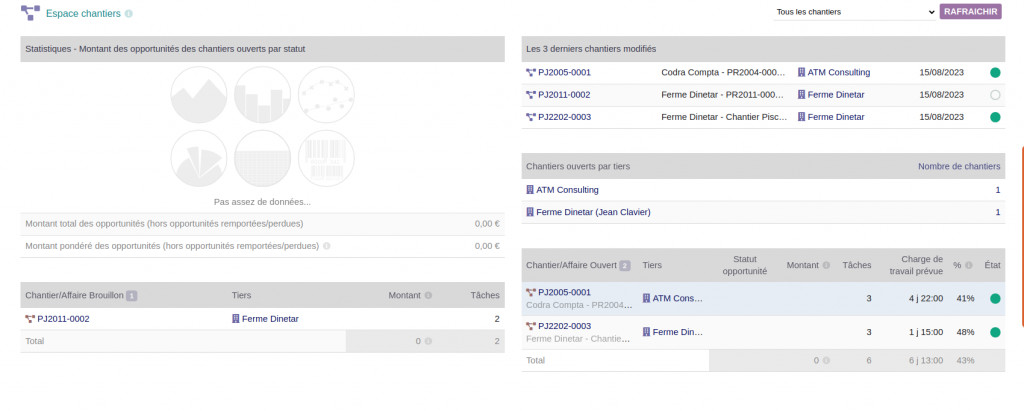Screen dimensions: 1024x411
Task: Open the Tous les chantiers dropdown
Action: tap(853, 12)
